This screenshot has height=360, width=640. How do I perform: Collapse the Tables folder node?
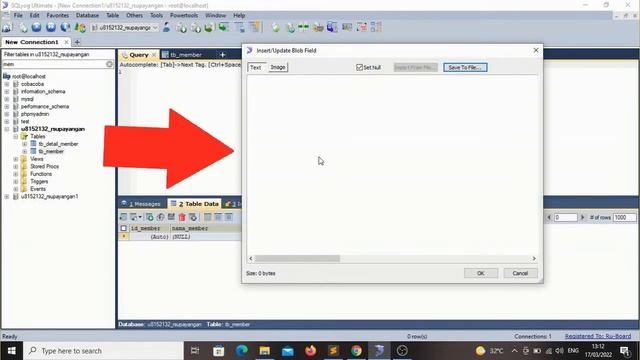(x=16, y=136)
